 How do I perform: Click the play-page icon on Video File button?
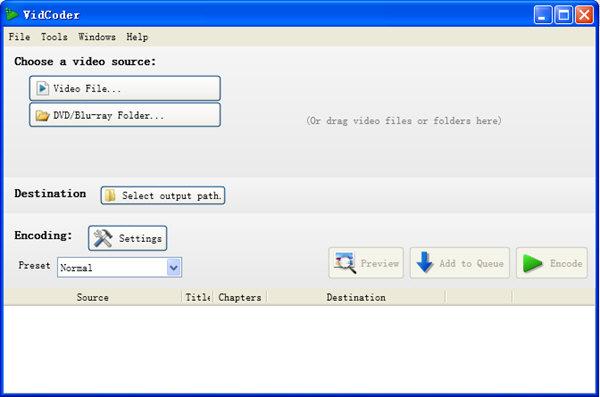42,88
